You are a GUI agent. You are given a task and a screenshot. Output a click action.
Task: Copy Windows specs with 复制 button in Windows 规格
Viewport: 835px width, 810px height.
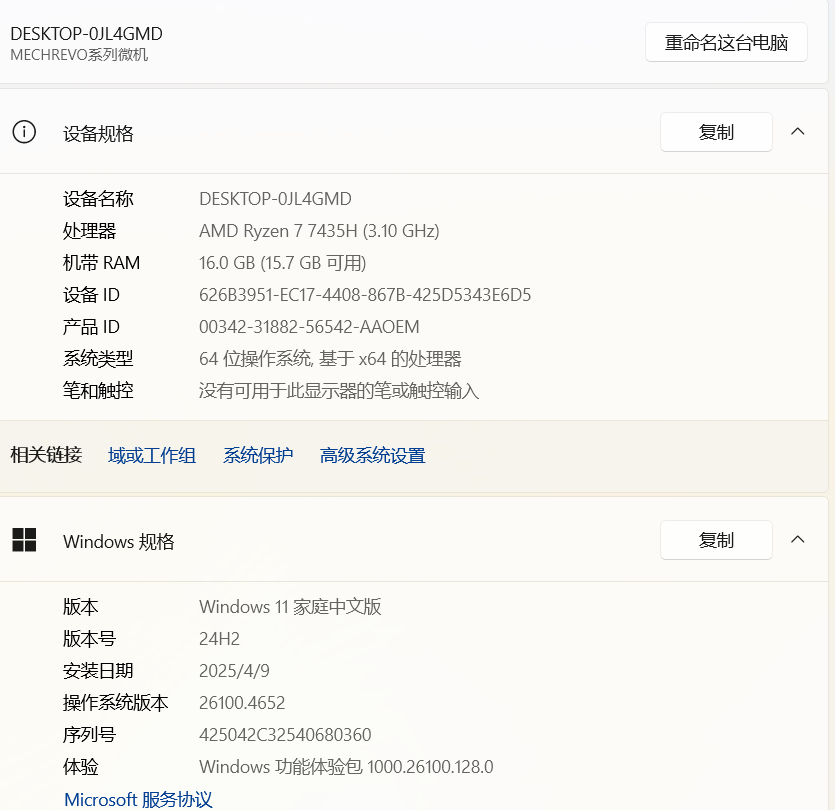[x=716, y=540]
